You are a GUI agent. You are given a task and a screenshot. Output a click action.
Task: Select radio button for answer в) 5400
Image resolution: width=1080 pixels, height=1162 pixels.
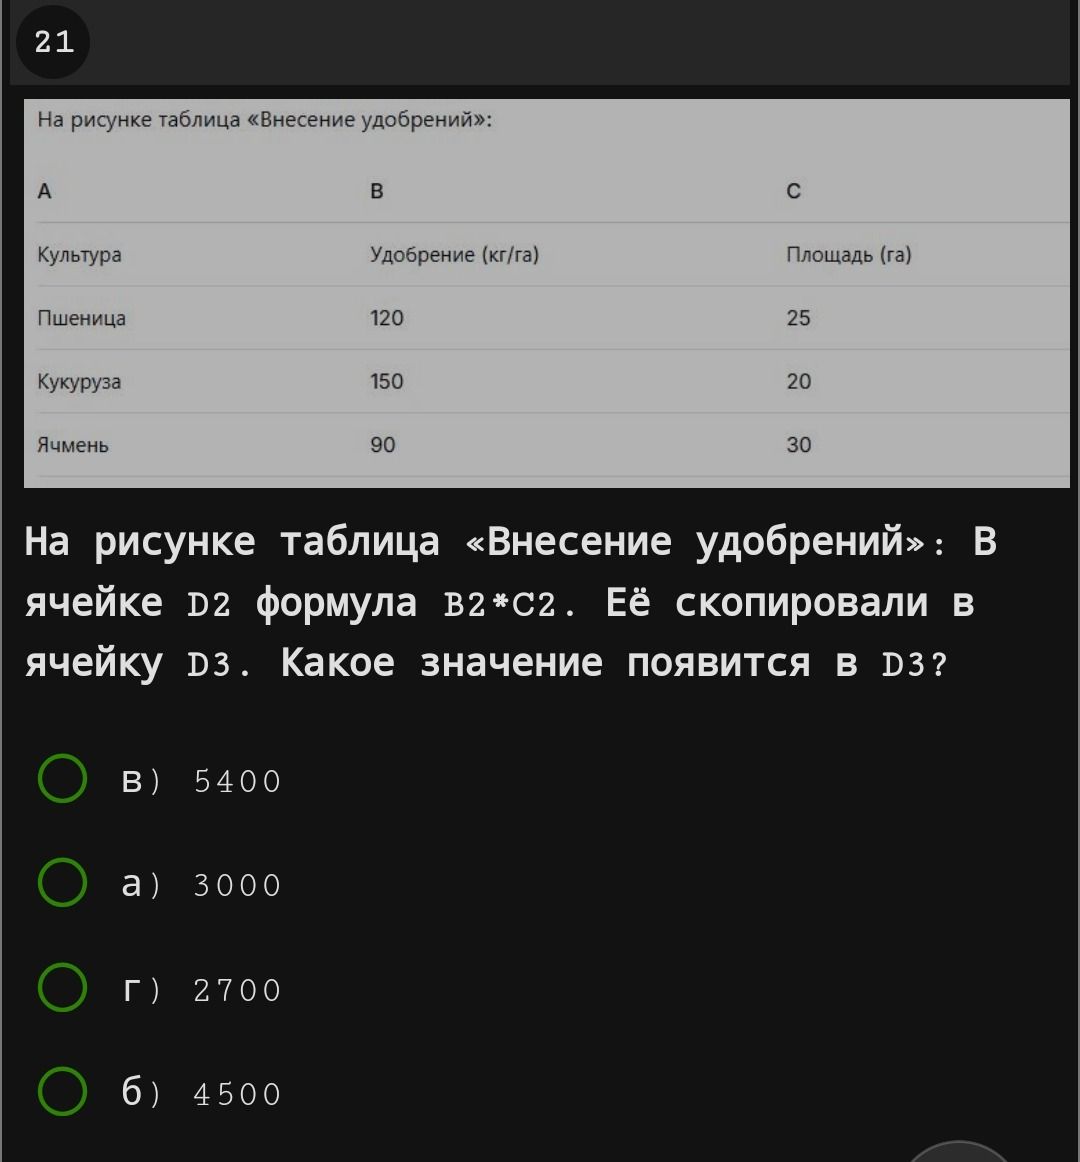[x=62, y=778]
